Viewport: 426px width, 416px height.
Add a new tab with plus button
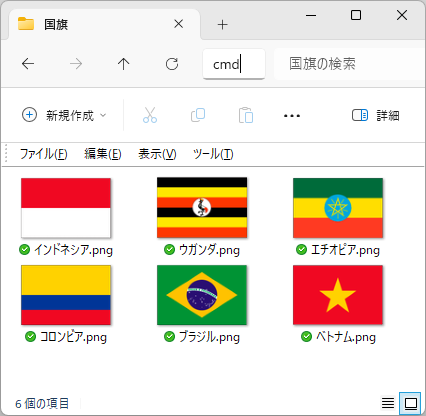(x=222, y=24)
